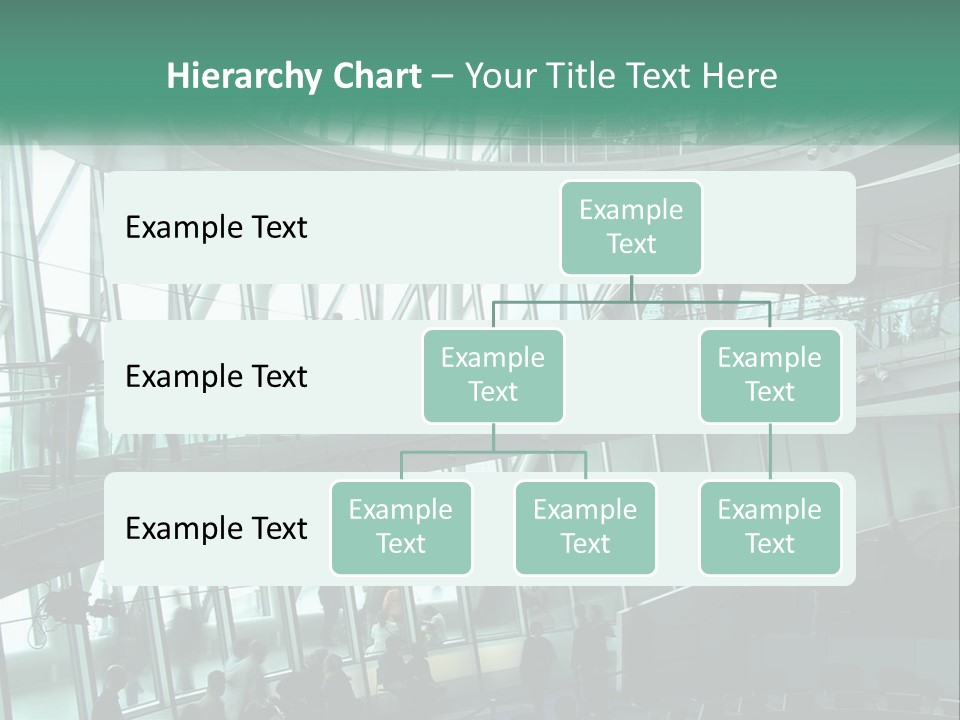Click the slide title starting with Hierarchy Chart
The height and width of the screenshot is (720, 960).
tap(471, 76)
